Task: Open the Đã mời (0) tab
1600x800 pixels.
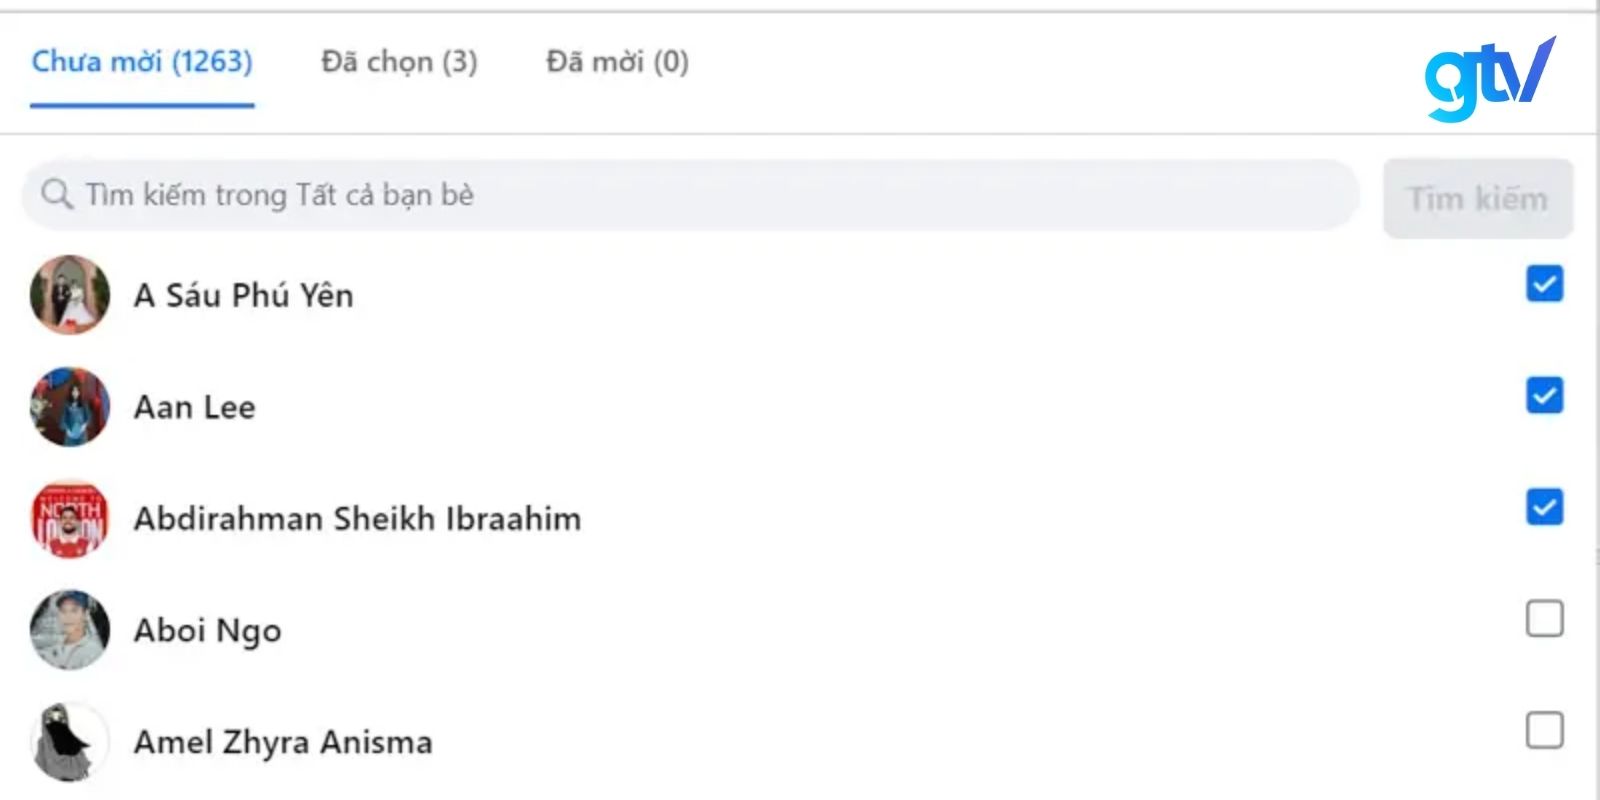Action: tap(616, 62)
